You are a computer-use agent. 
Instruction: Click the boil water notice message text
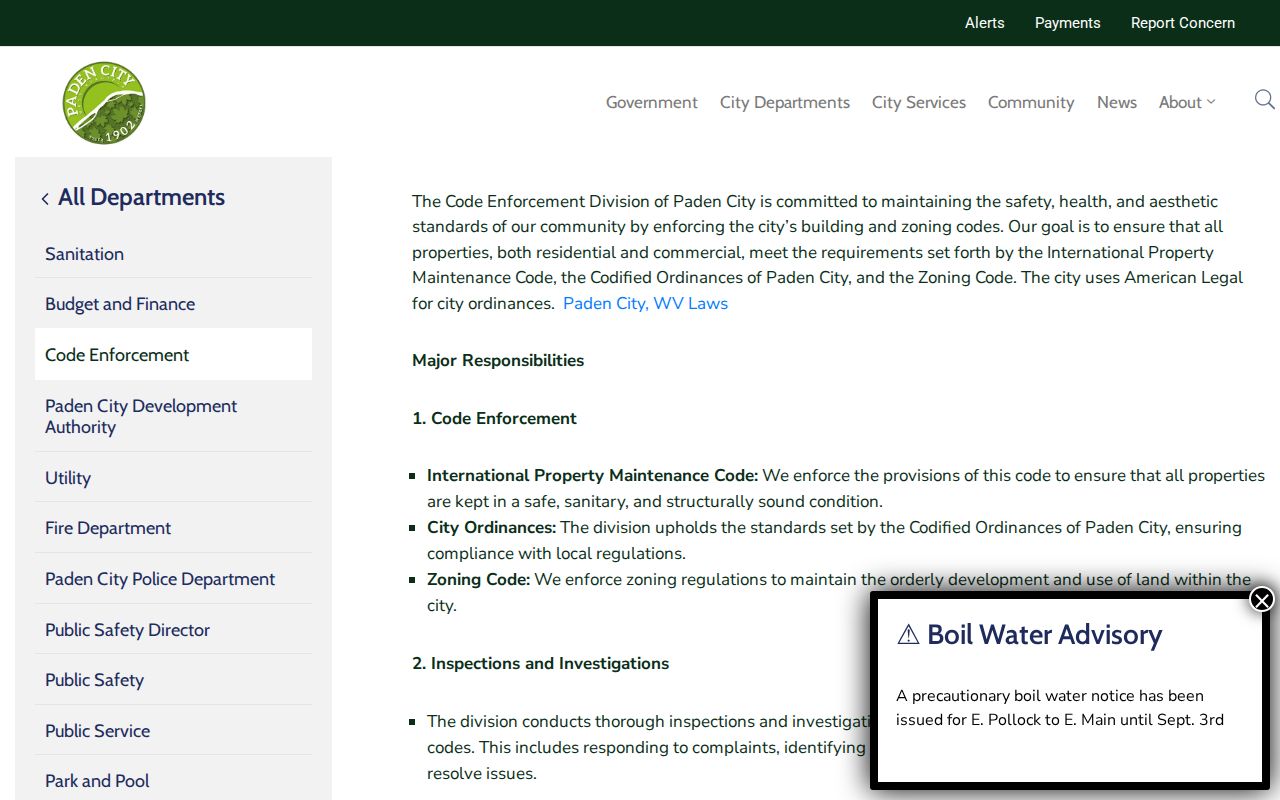[1060, 707]
